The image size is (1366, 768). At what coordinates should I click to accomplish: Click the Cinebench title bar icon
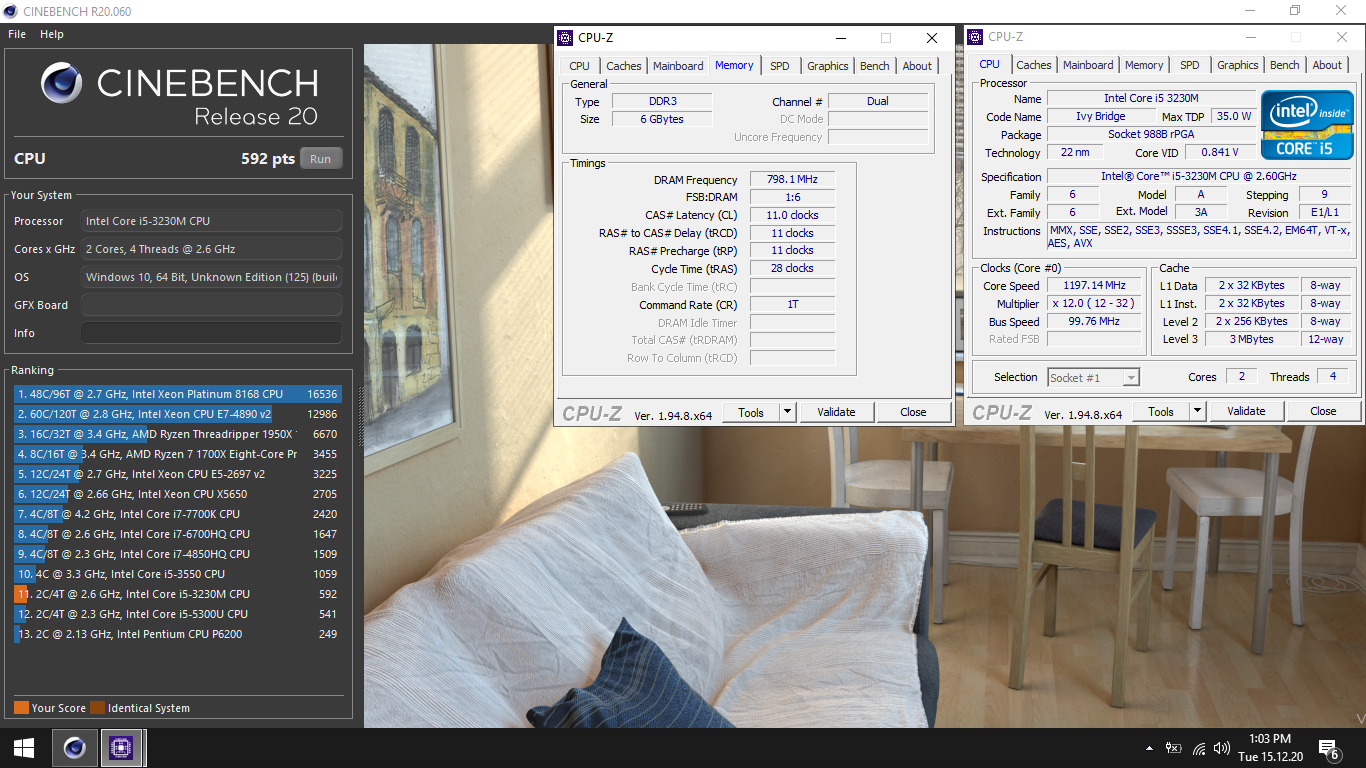point(10,11)
